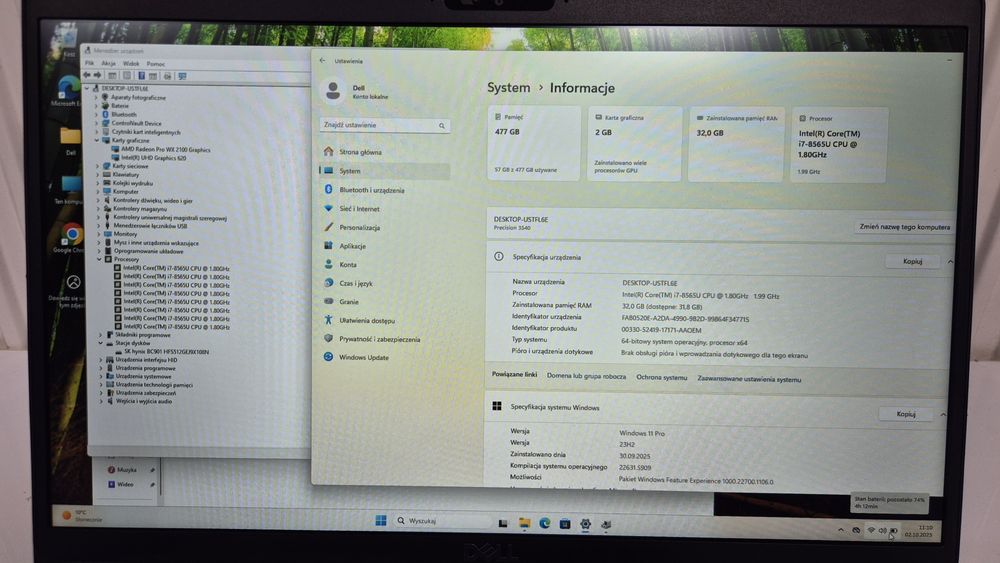Select Intel(R) UHD Graphics 620 device
This screenshot has height=563, width=1000.
153,157
